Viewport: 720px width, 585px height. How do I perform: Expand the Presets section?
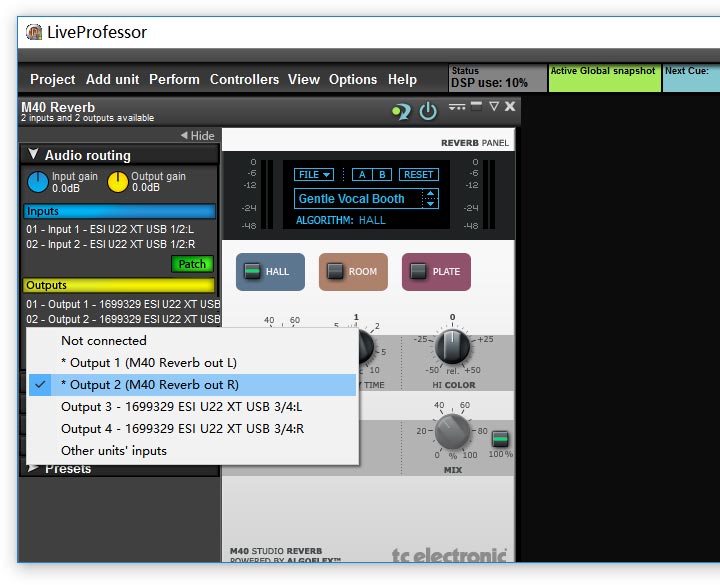tap(33, 468)
